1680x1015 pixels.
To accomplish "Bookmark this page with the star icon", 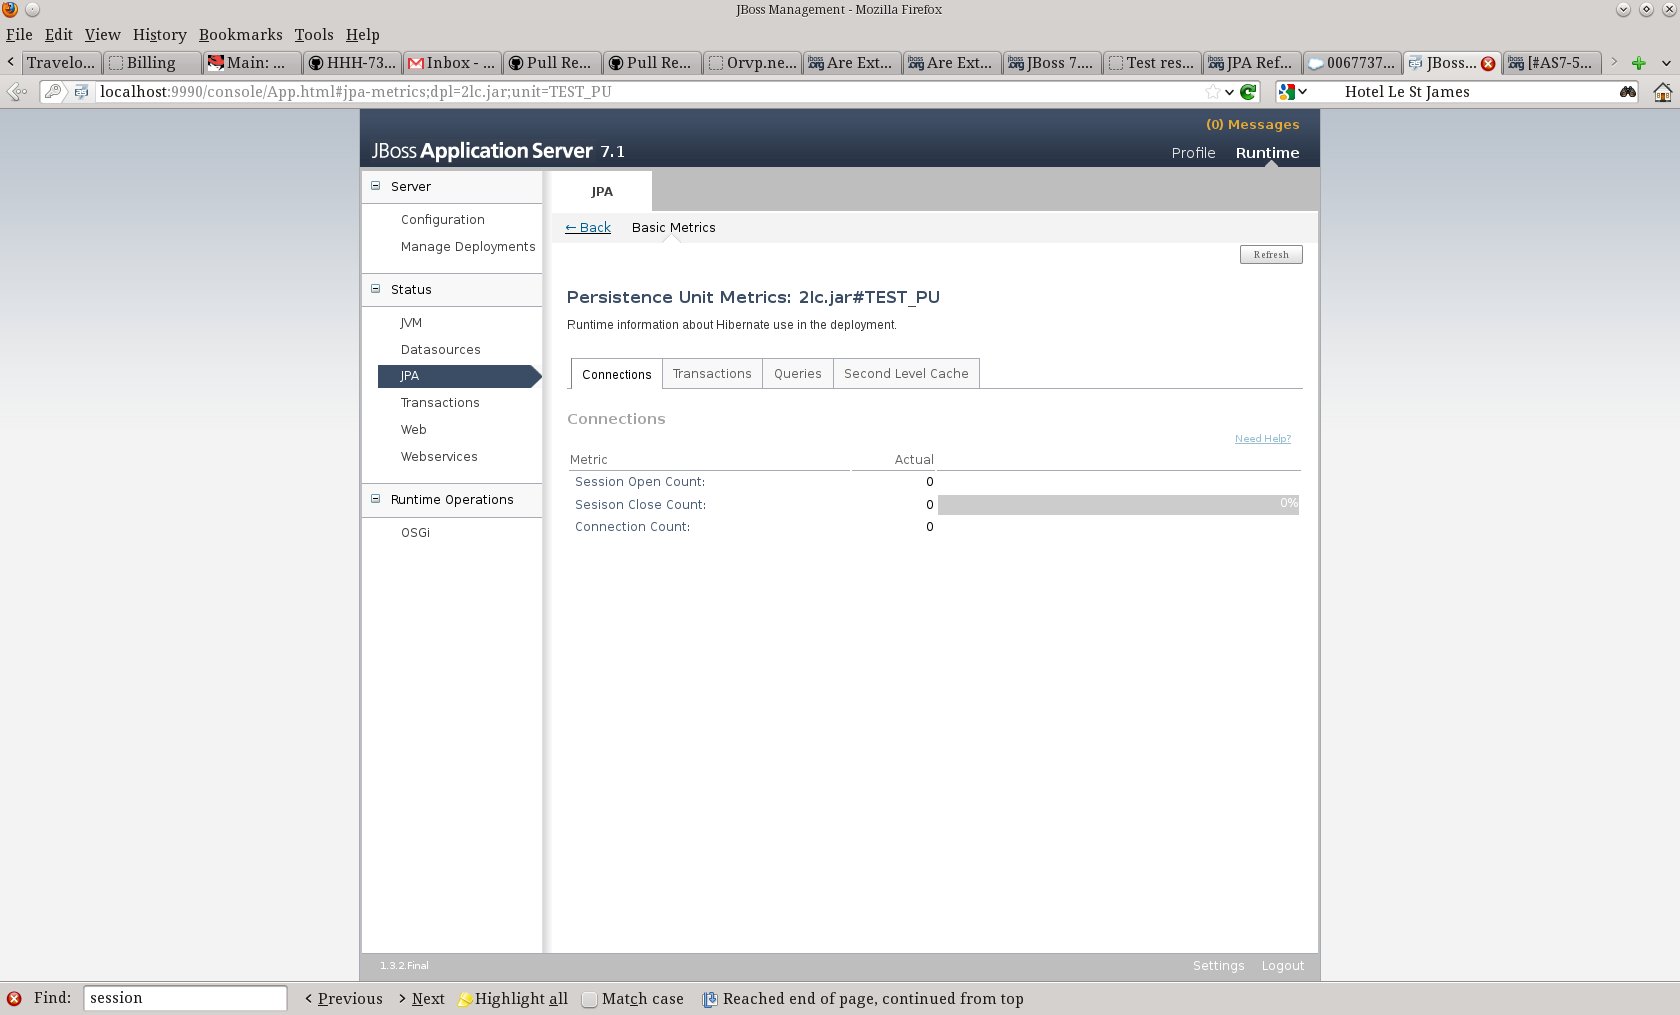I will [1213, 92].
